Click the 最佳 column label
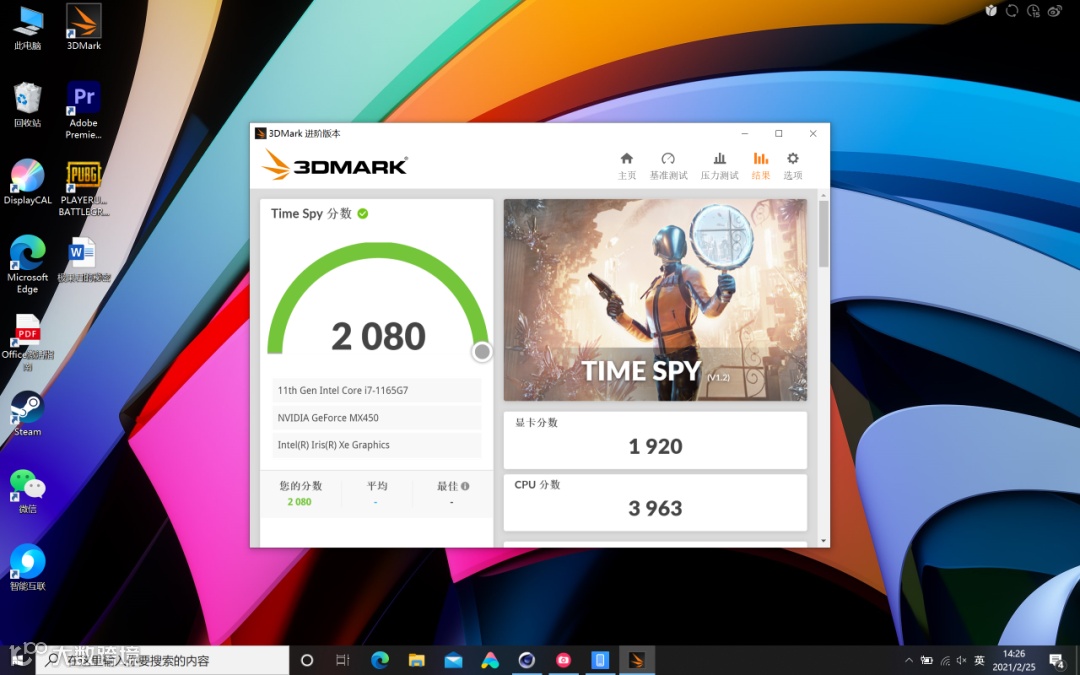Viewport: 1080px width, 675px height. [447, 486]
